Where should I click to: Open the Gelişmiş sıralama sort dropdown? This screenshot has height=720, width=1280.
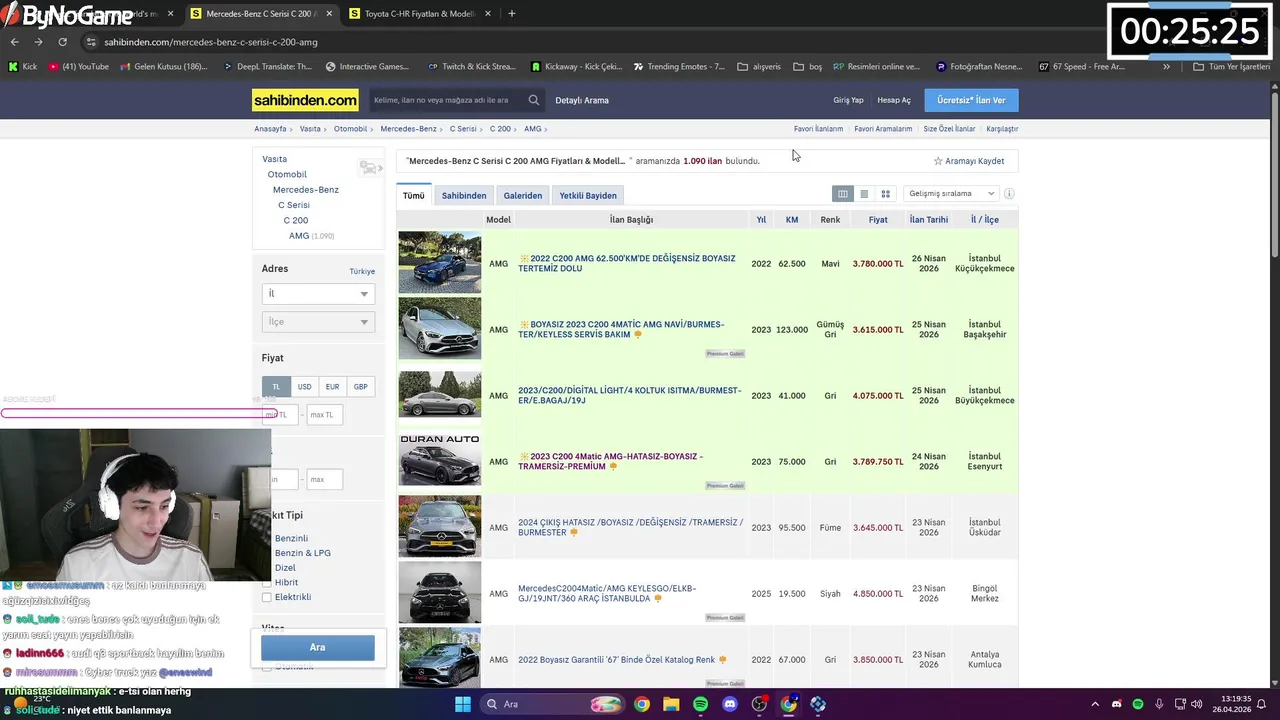[x=951, y=194]
